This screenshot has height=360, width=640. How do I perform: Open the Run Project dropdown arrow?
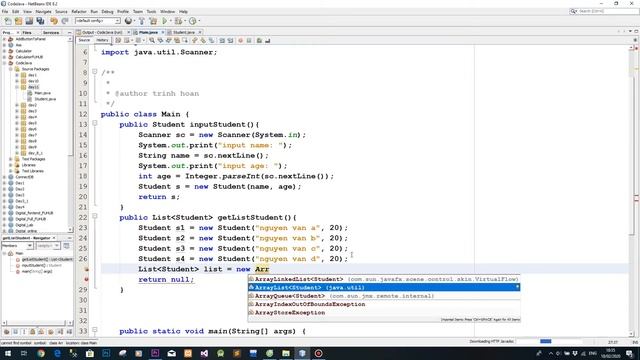click(171, 21)
